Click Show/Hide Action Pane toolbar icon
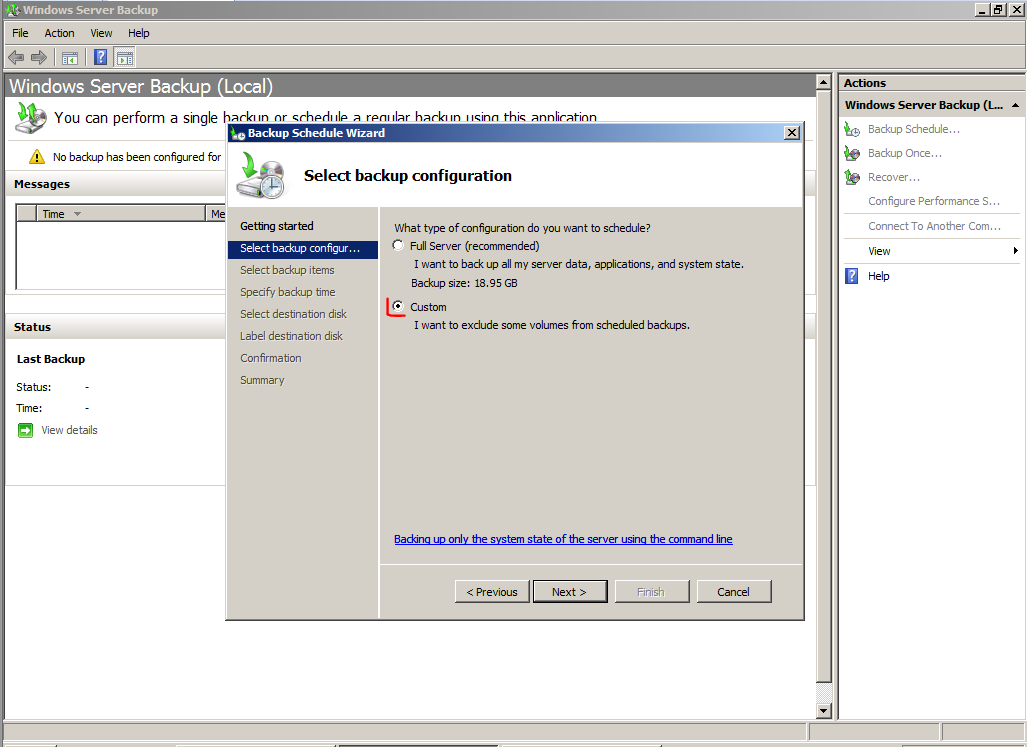 (125, 58)
